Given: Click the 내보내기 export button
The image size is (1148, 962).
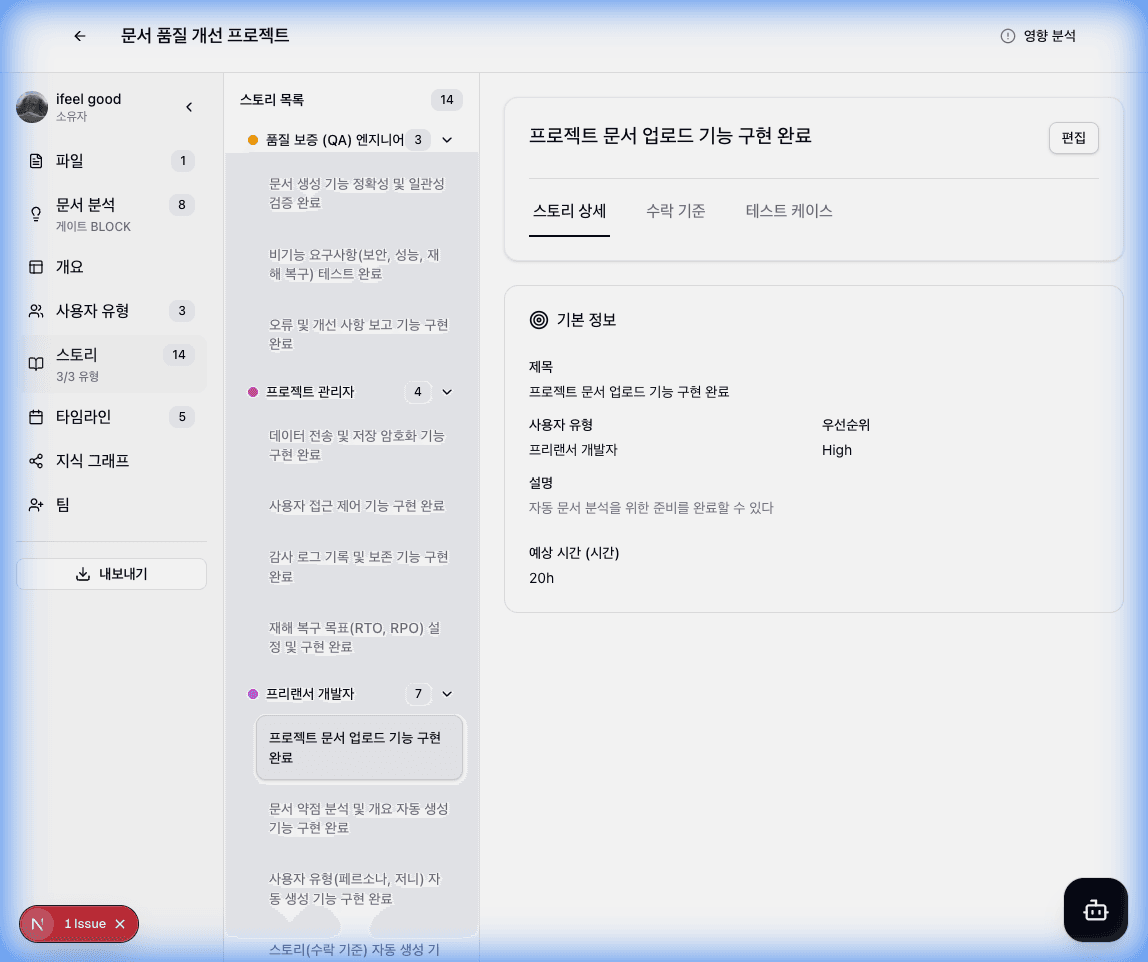Looking at the screenshot, I should 111,574.
